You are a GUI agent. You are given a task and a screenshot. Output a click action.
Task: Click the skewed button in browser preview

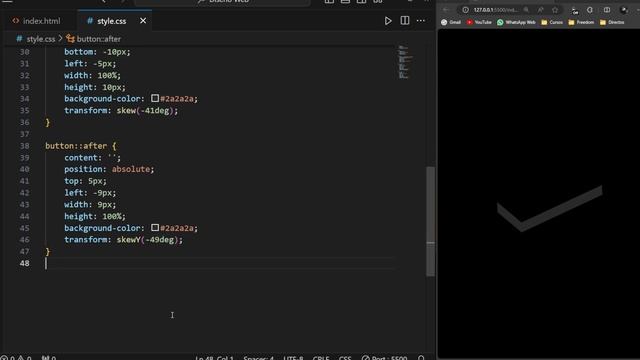pyautogui.click(x=549, y=209)
